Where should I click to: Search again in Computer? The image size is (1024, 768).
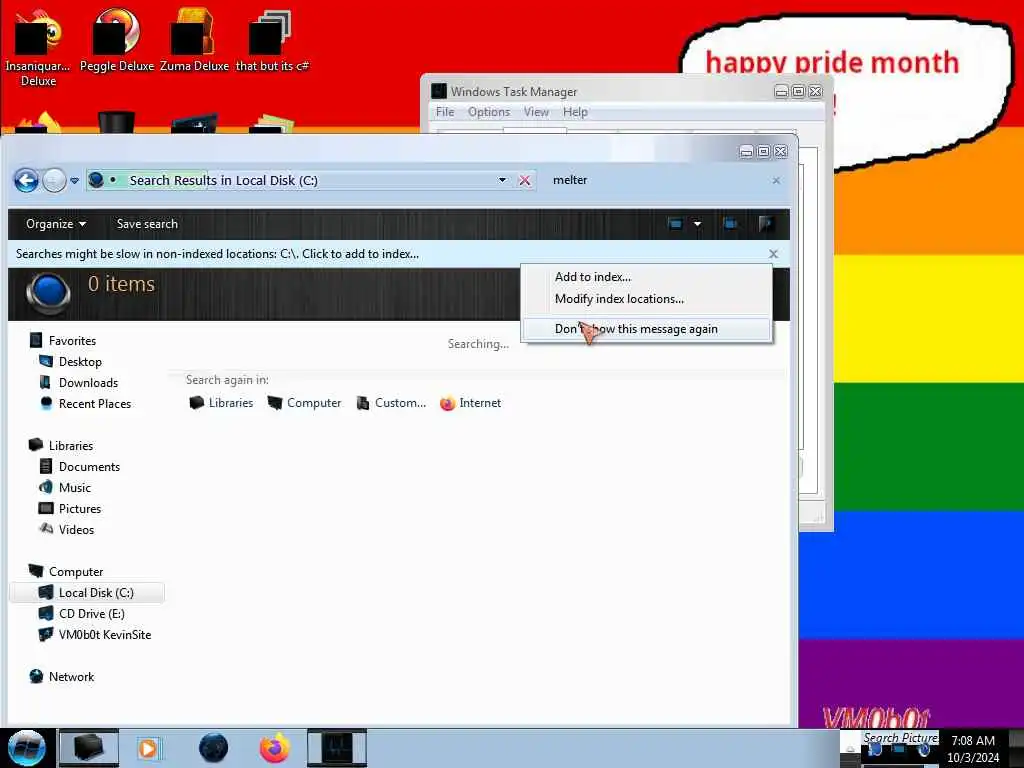click(304, 403)
